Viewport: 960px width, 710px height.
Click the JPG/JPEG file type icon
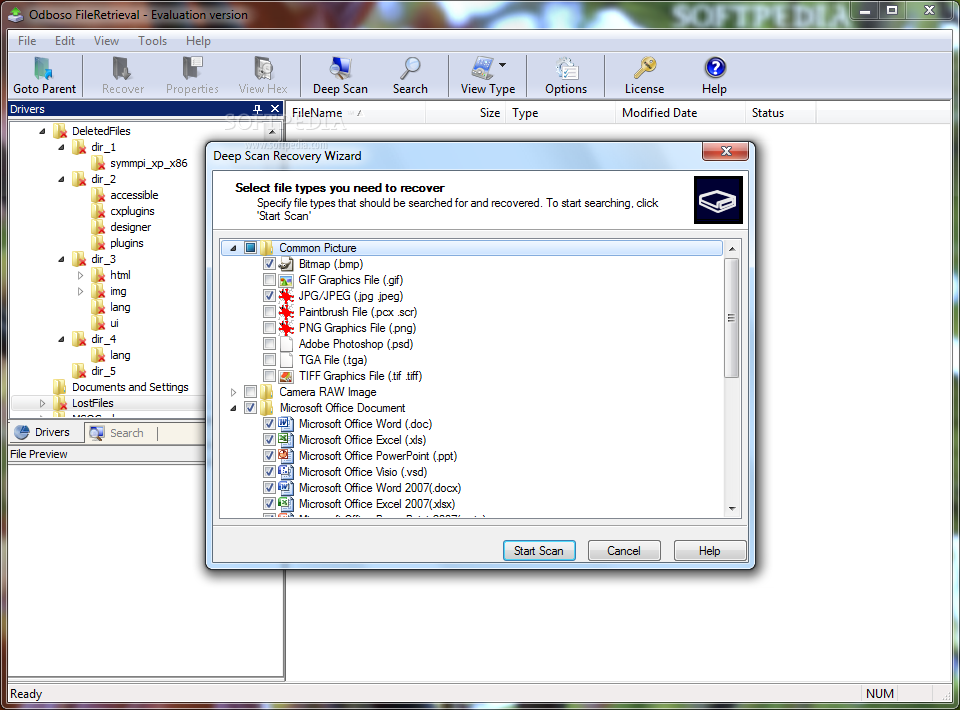286,296
